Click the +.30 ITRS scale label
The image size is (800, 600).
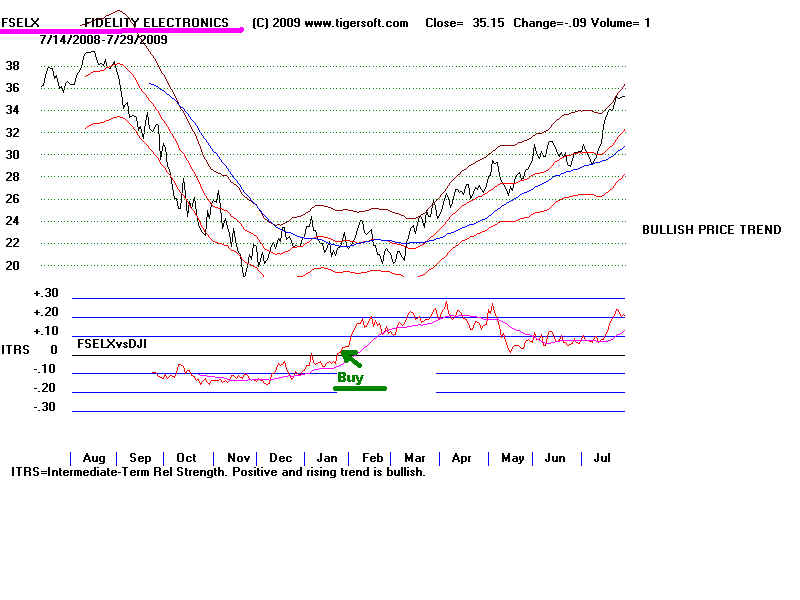tap(45, 294)
